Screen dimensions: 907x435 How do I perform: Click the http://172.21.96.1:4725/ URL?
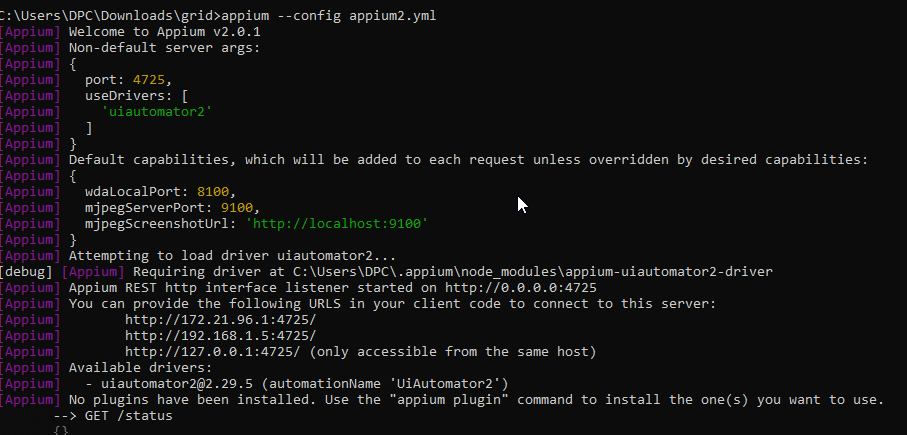(220, 319)
